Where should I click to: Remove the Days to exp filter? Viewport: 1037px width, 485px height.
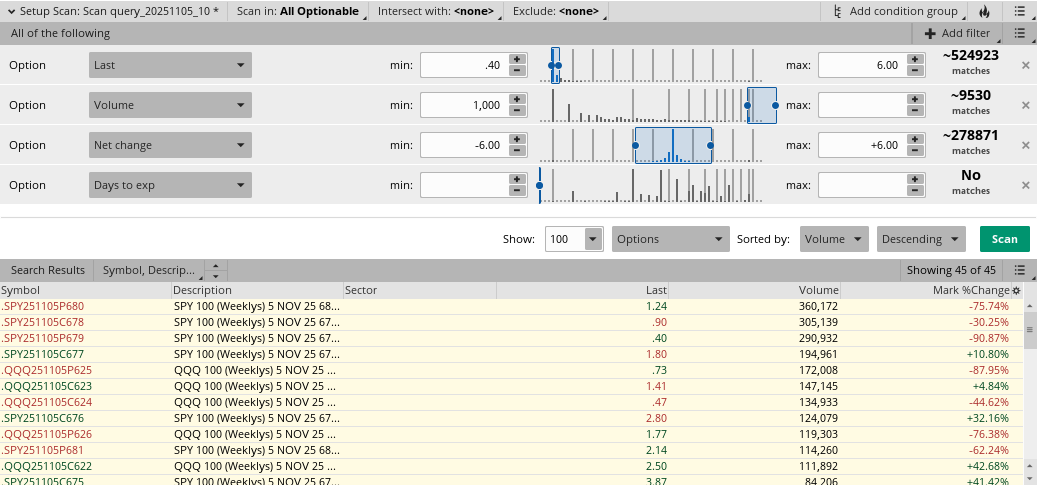pos(1025,185)
